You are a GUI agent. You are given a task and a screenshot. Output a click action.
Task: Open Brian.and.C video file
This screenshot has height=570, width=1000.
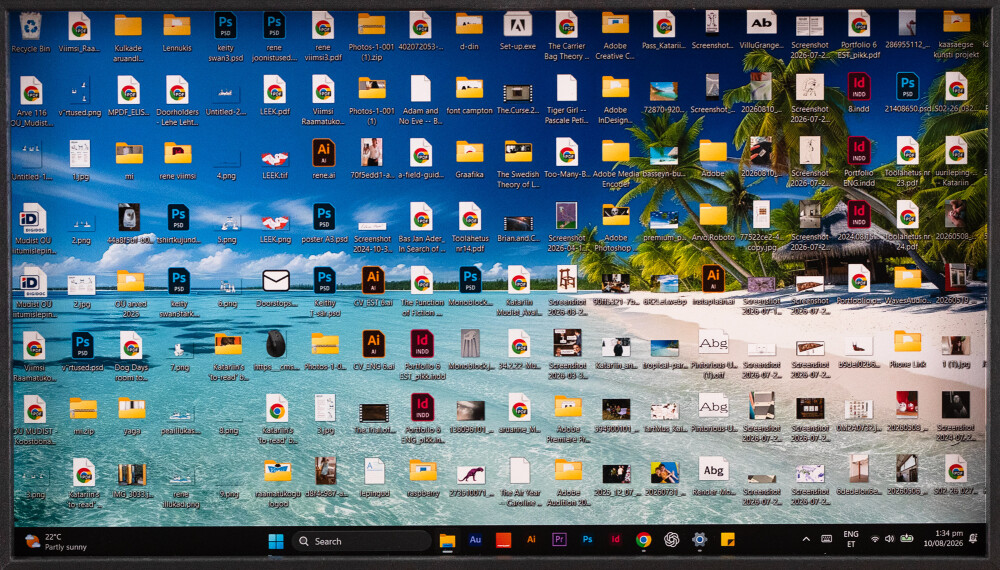[x=518, y=223]
